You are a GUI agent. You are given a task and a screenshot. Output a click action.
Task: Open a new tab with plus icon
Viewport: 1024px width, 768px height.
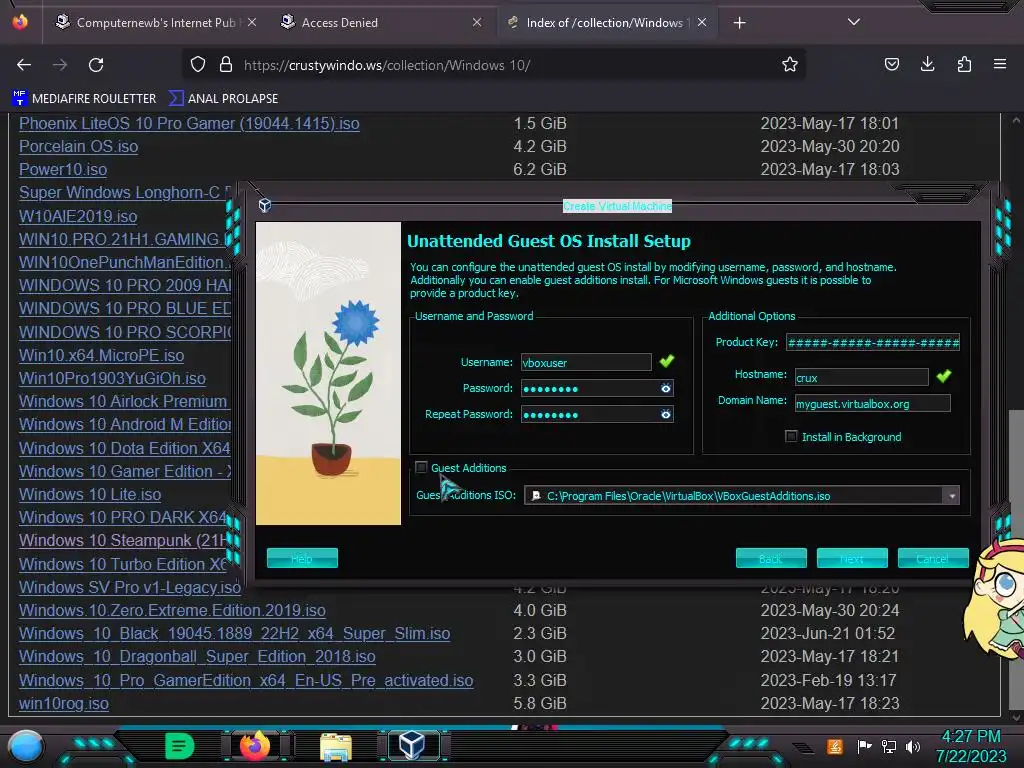coord(739,23)
